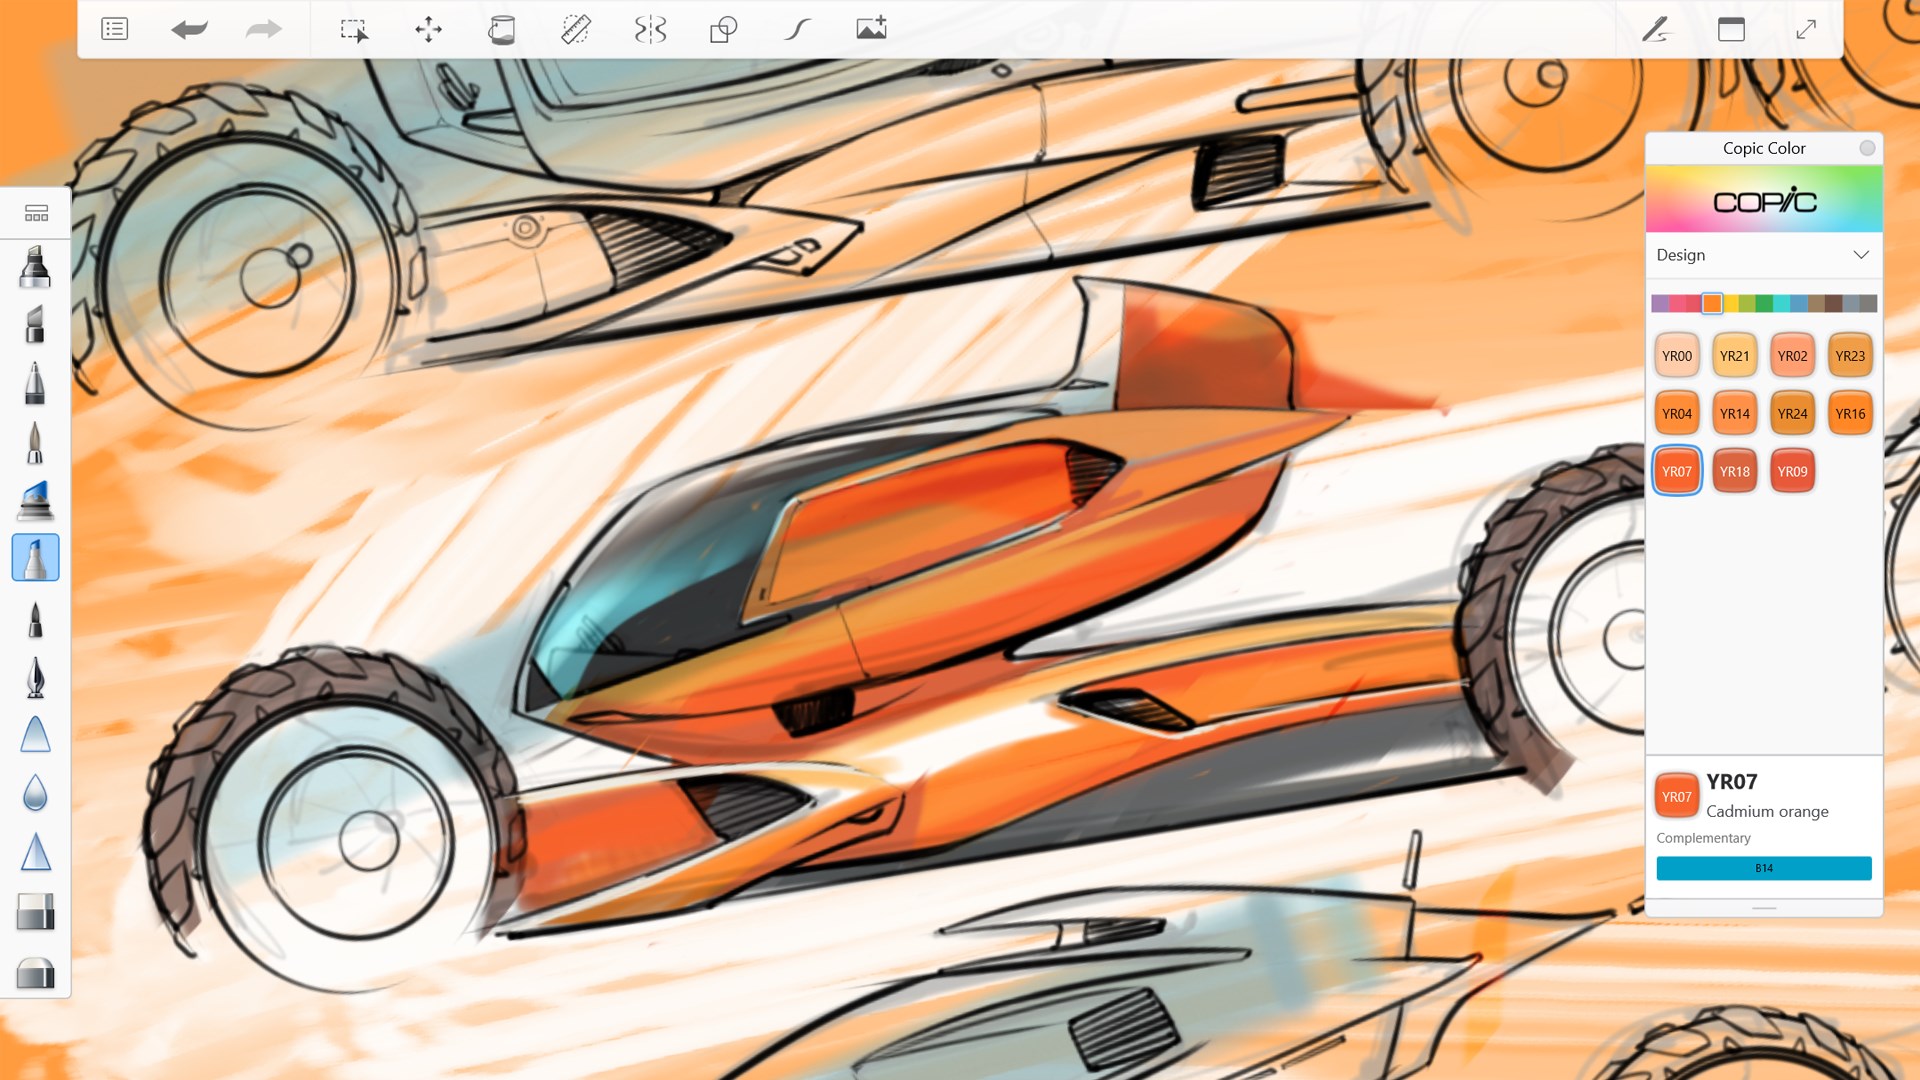Enable the Symmetry tool
This screenshot has width=1920, height=1080.
[x=651, y=29]
